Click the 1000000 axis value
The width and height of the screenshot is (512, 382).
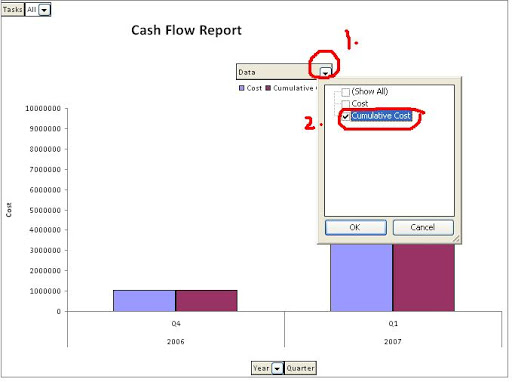tap(45, 291)
